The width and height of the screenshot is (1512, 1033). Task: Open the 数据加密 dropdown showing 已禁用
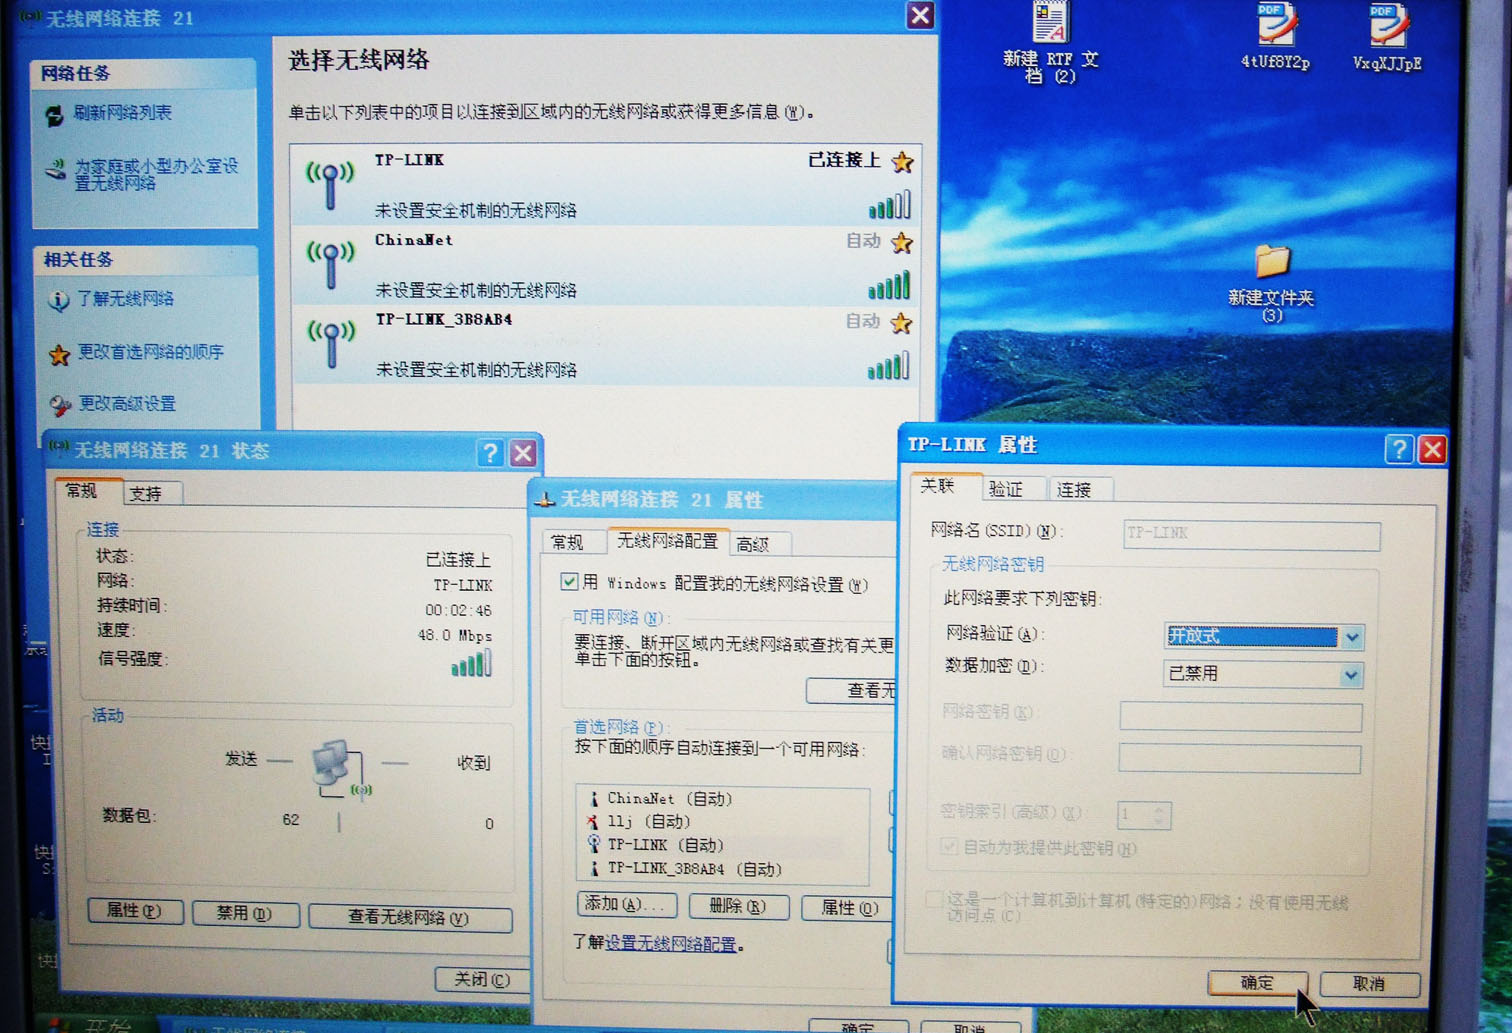1352,675
